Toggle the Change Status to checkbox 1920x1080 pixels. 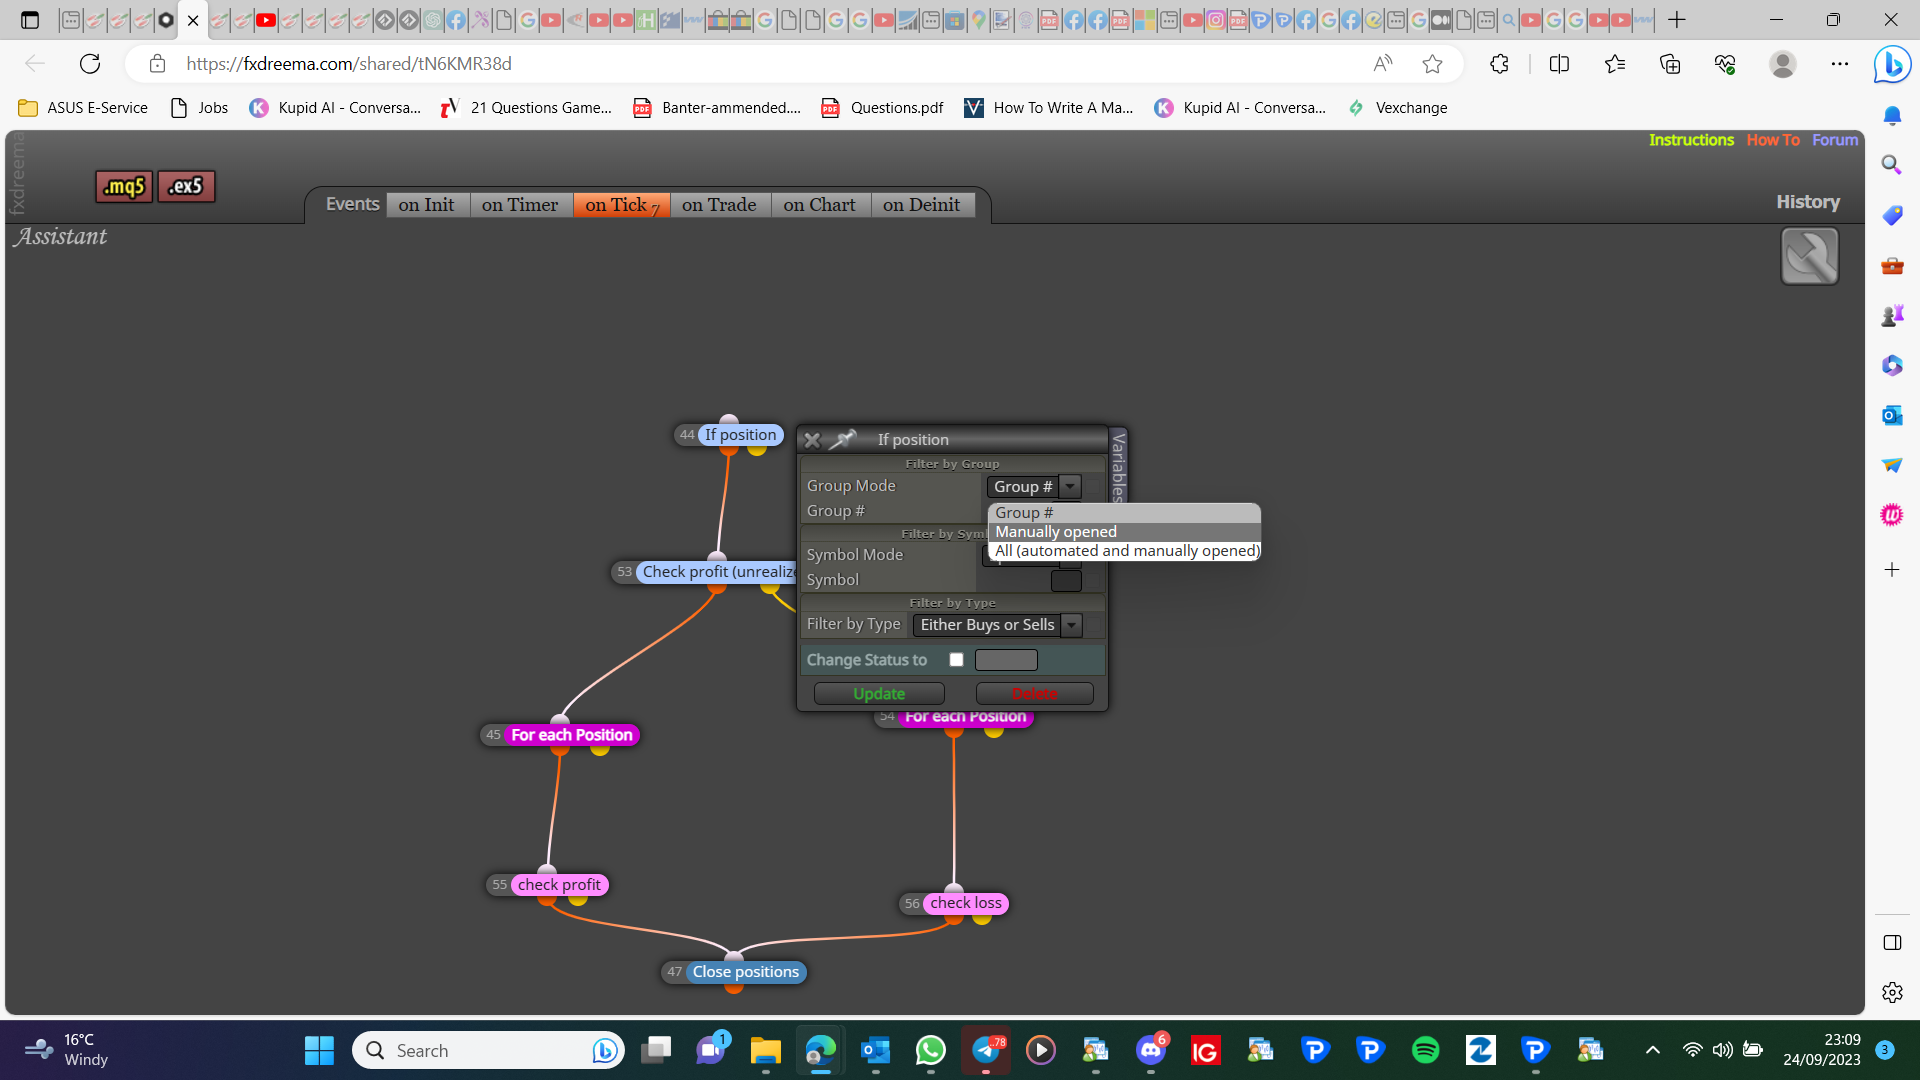(x=956, y=660)
